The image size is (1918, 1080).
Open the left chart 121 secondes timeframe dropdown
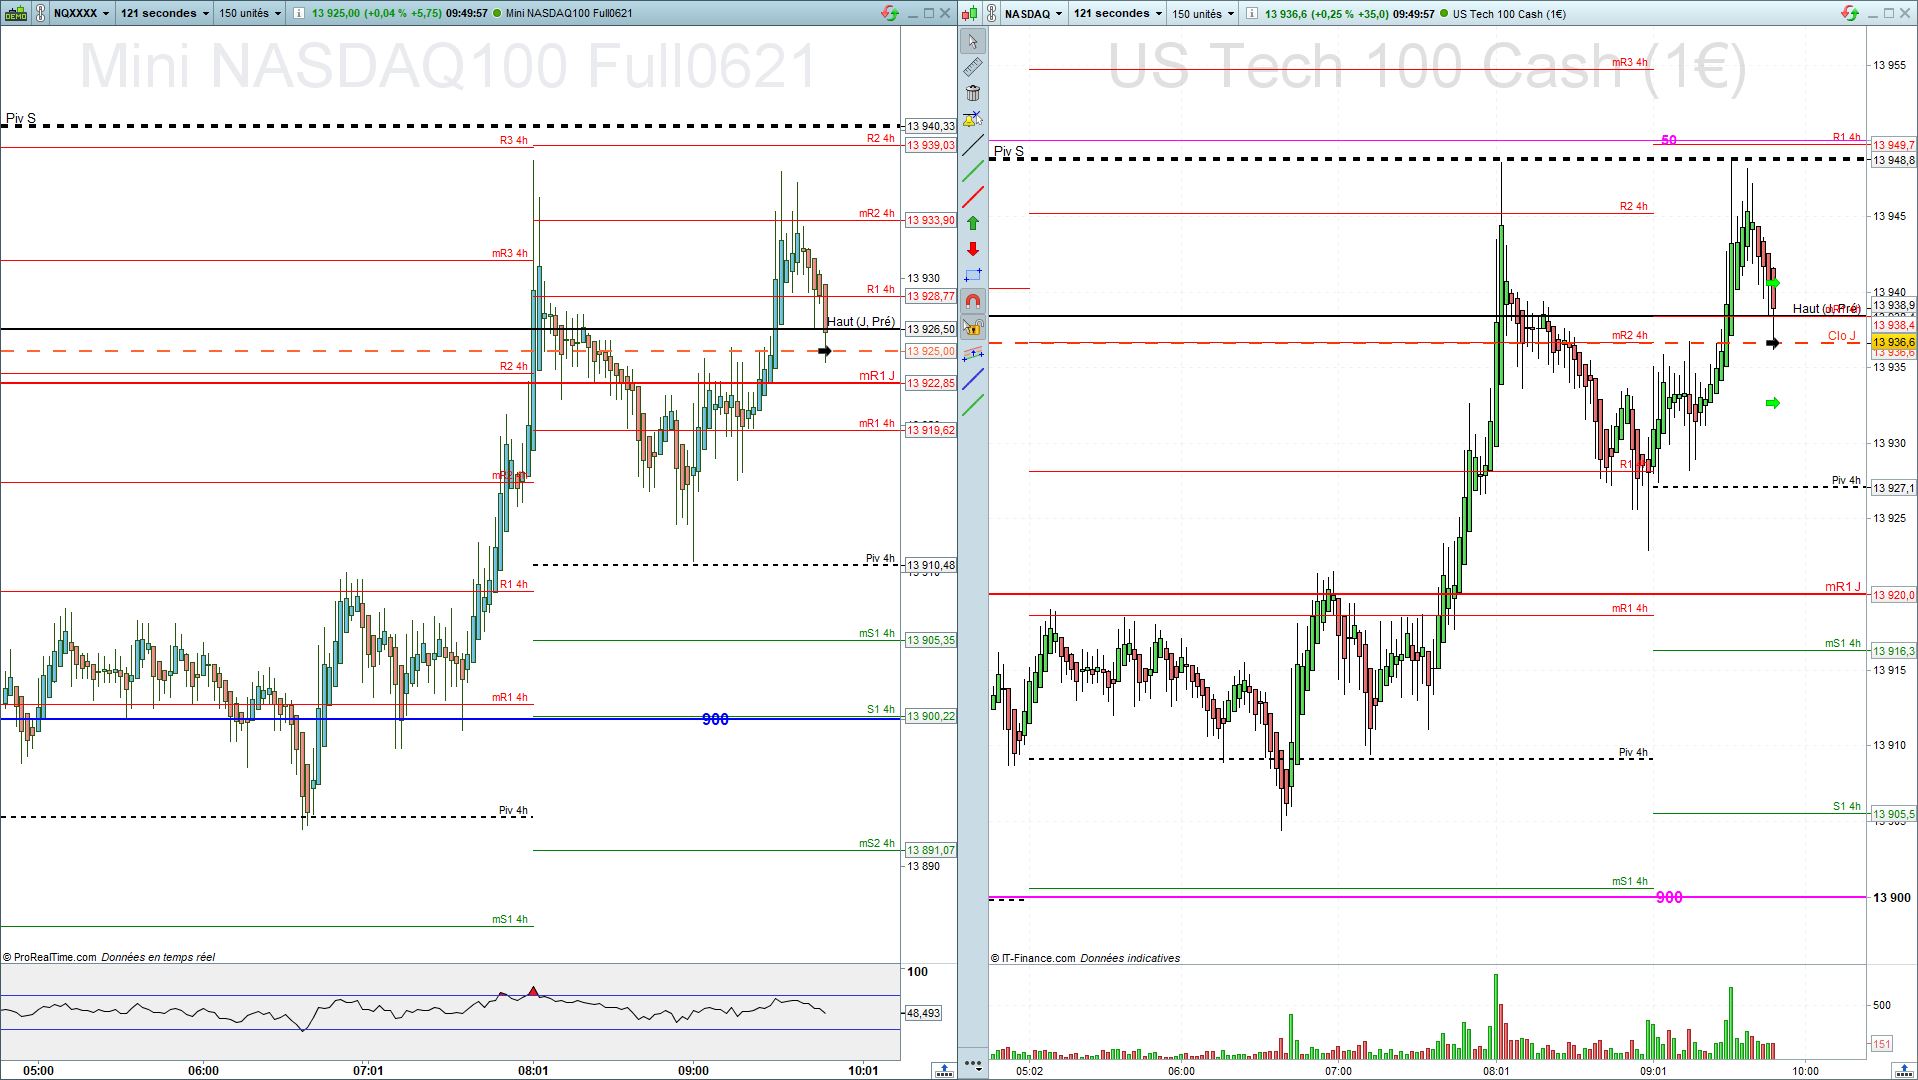click(x=165, y=13)
